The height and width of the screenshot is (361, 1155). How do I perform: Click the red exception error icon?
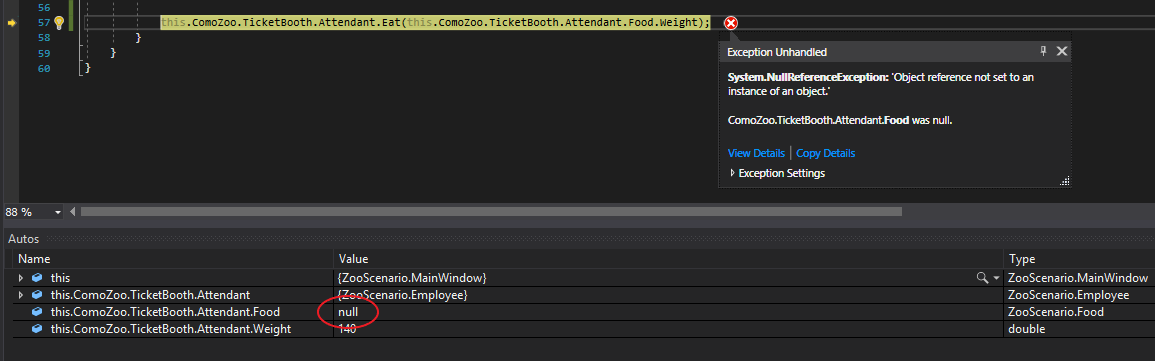(x=731, y=24)
